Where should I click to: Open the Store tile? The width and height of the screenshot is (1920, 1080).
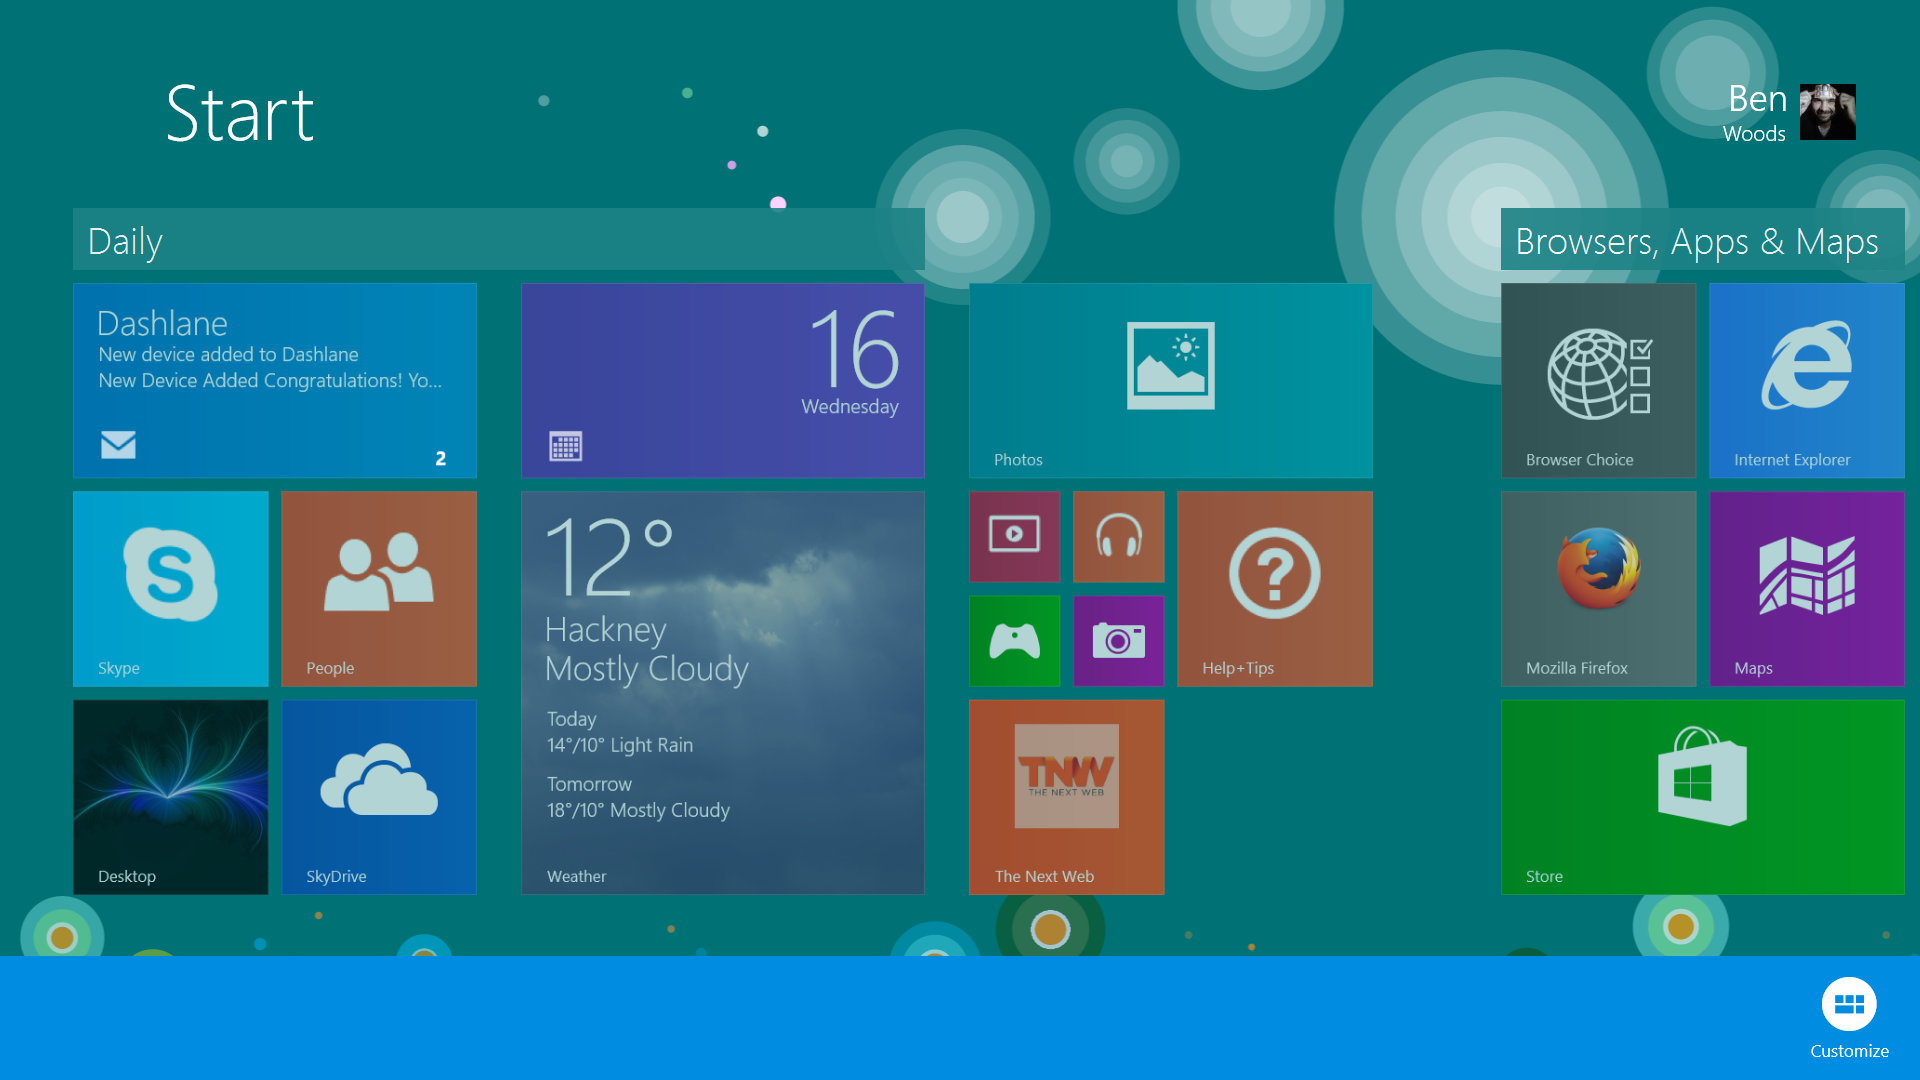point(1703,797)
